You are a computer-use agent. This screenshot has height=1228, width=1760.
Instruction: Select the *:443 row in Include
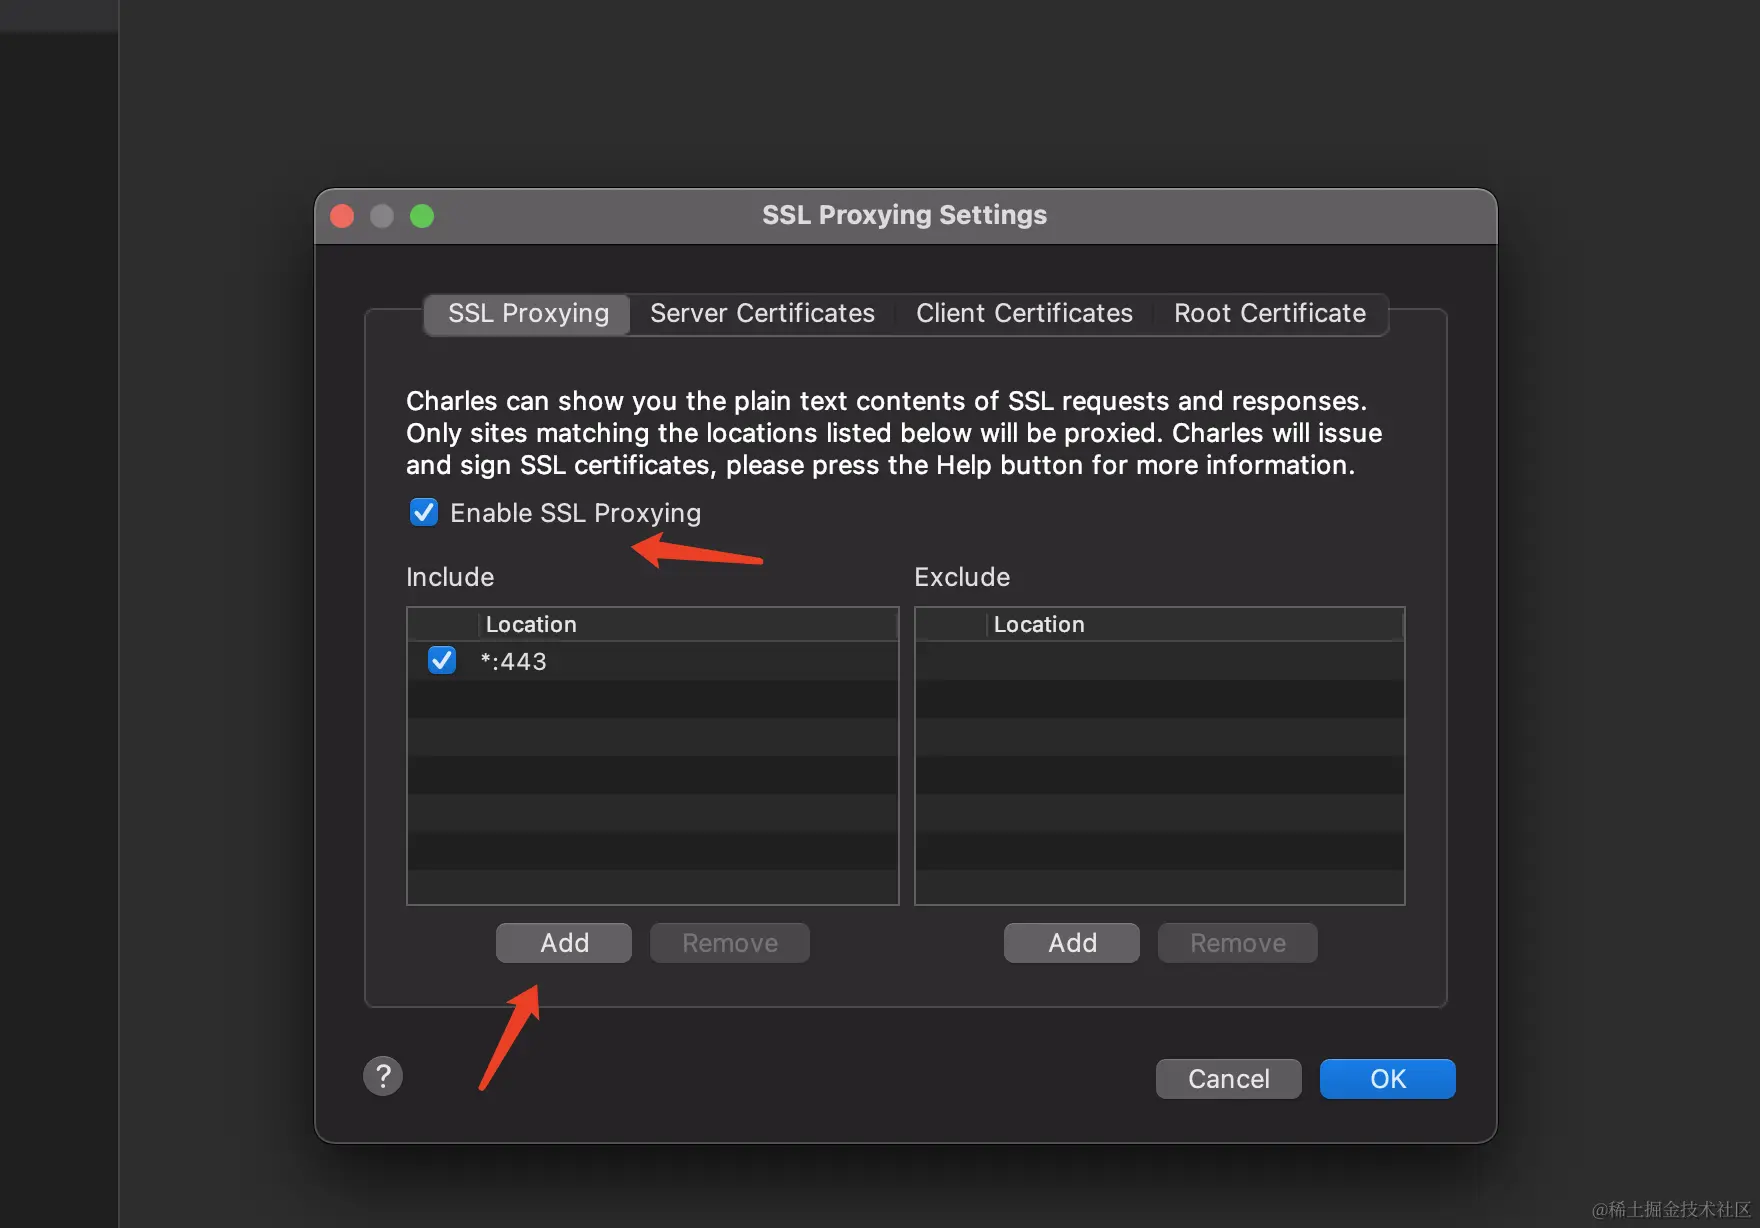[652, 661]
